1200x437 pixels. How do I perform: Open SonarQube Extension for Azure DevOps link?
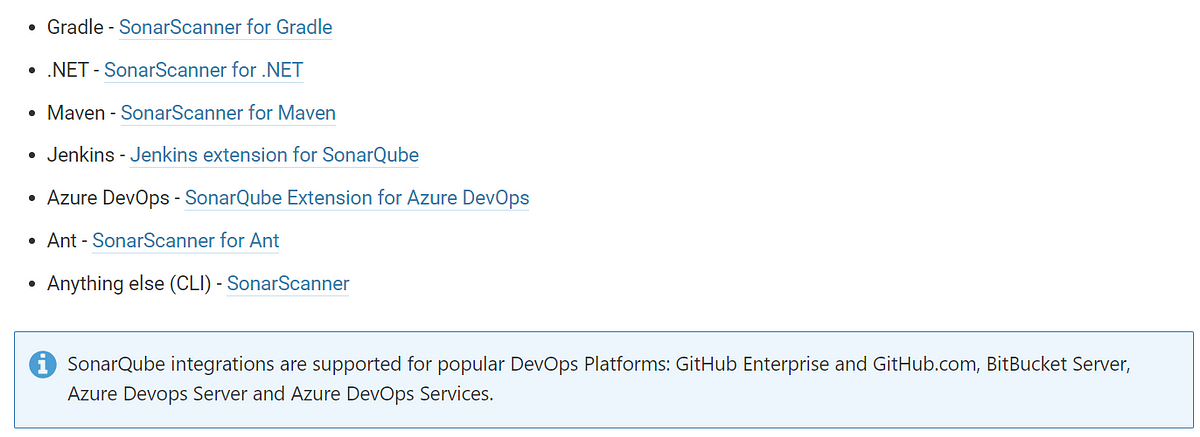pos(357,198)
